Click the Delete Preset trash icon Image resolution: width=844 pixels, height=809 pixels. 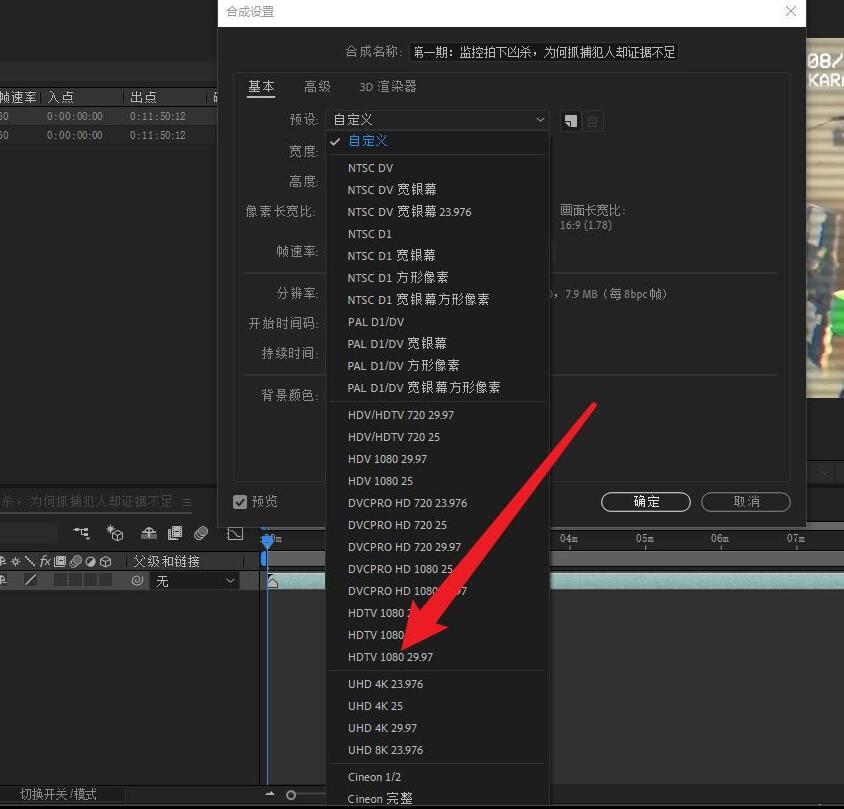point(592,120)
